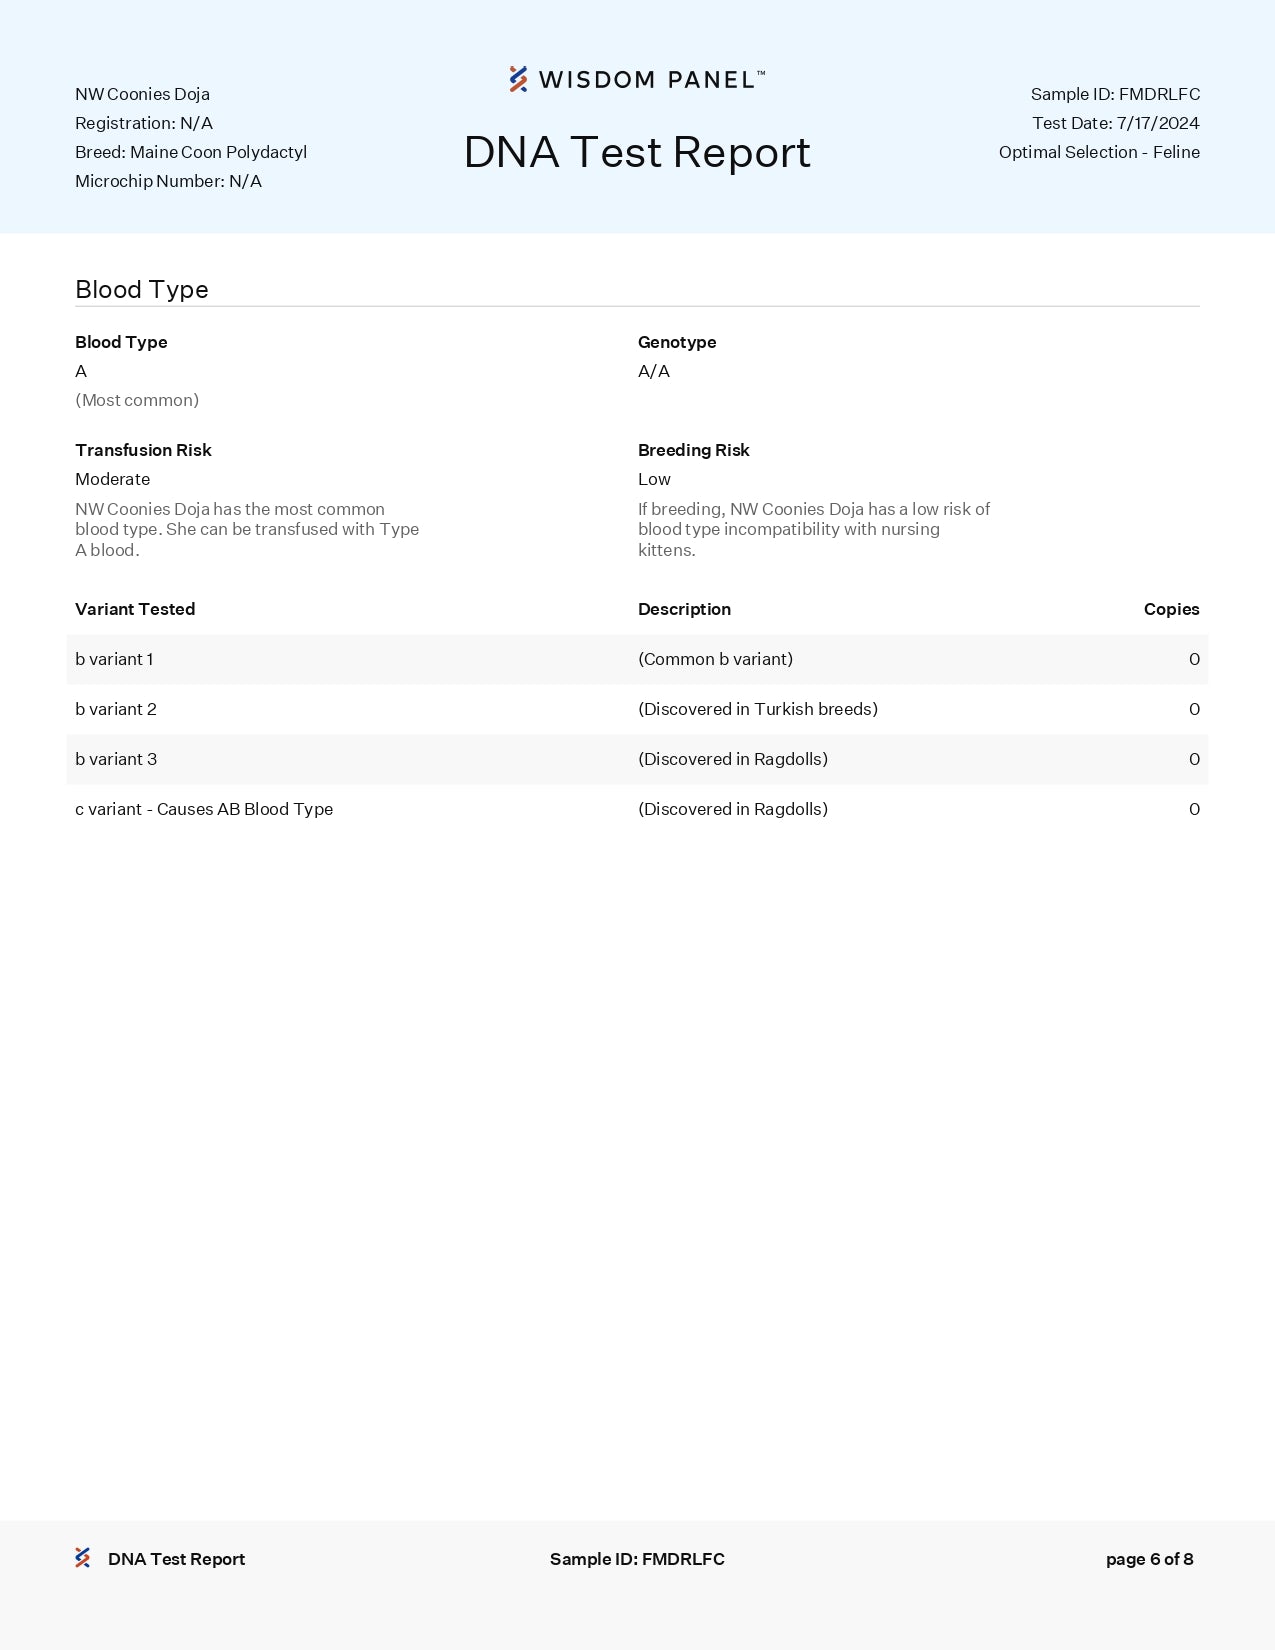The height and width of the screenshot is (1650, 1275).
Task: Select the Blood Type section heading
Action: click(142, 290)
